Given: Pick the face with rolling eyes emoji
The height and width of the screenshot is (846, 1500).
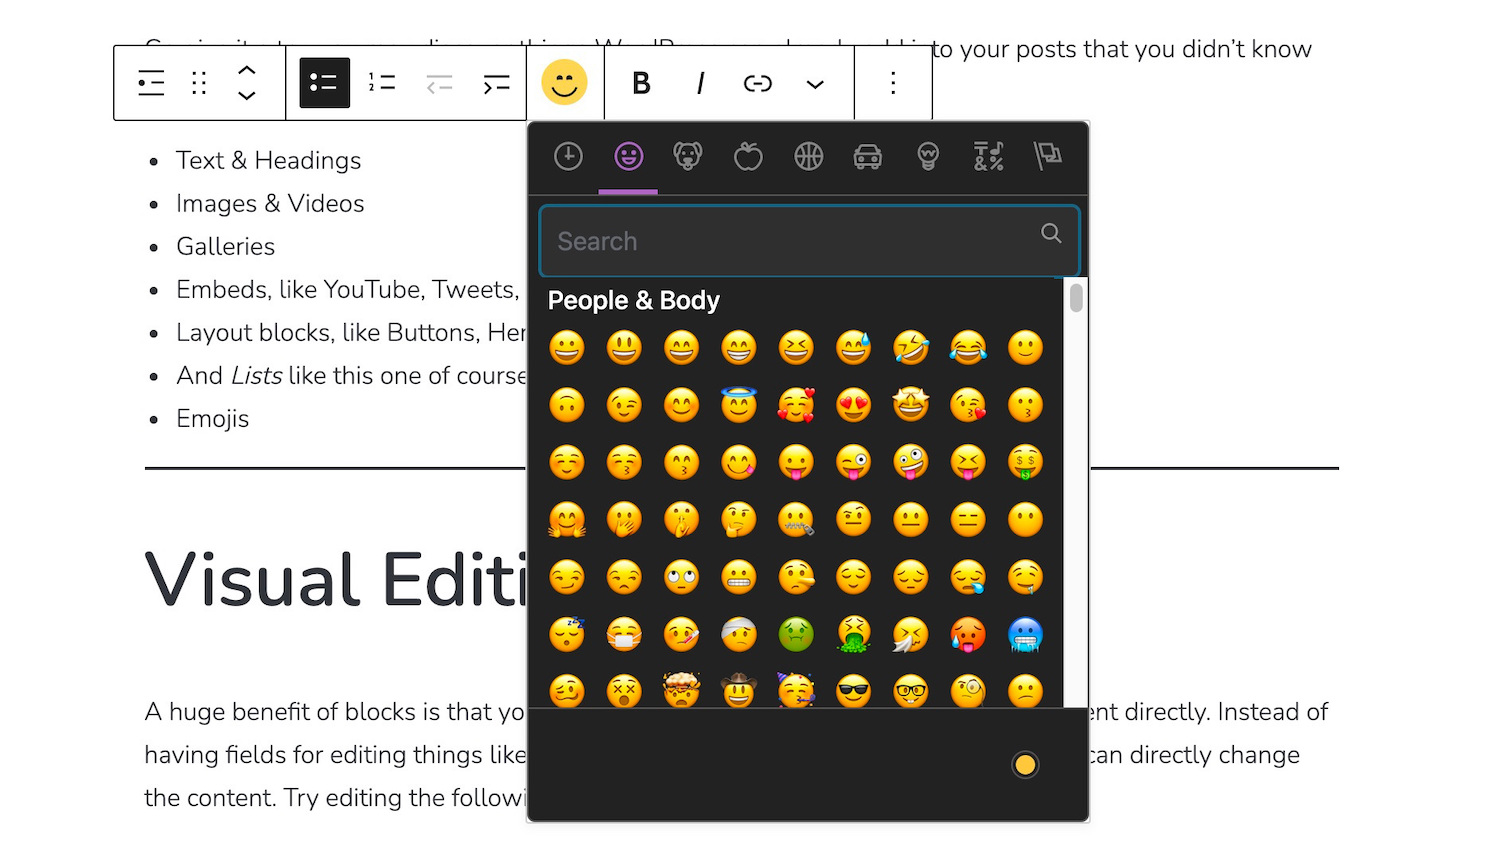Looking at the screenshot, I should 681,577.
